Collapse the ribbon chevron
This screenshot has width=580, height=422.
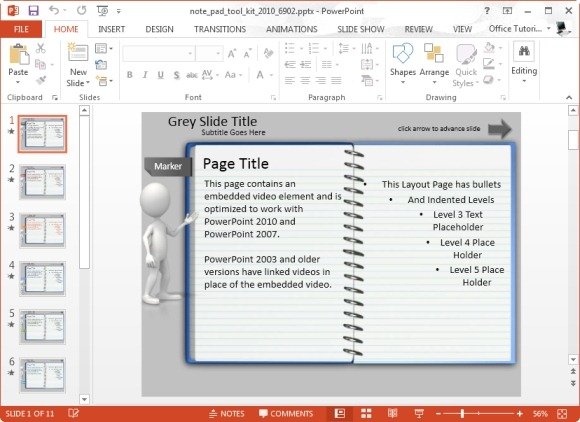tap(569, 98)
